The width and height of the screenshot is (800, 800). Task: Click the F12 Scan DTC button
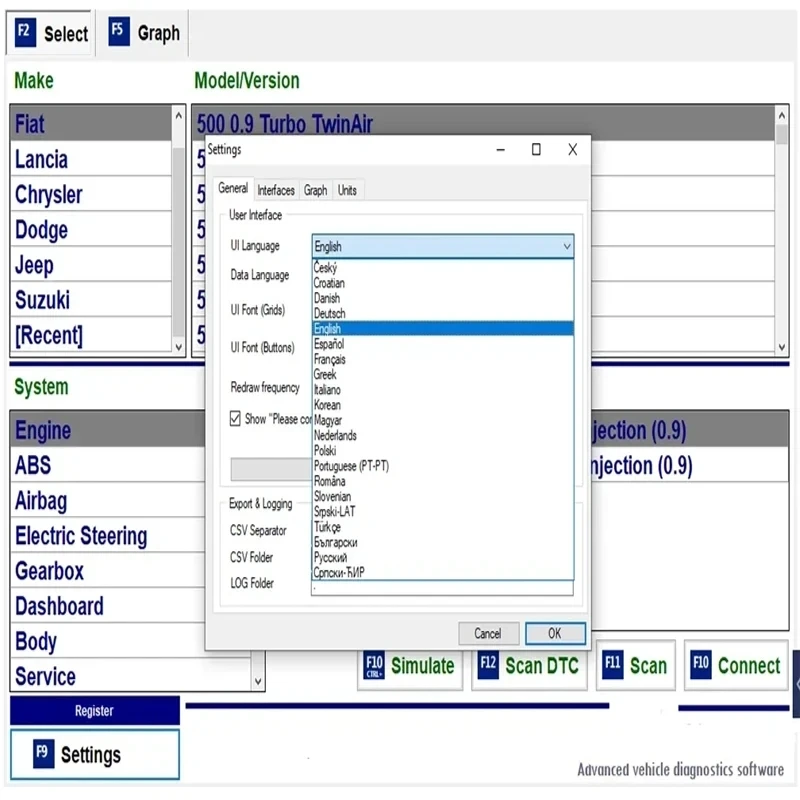tap(529, 665)
